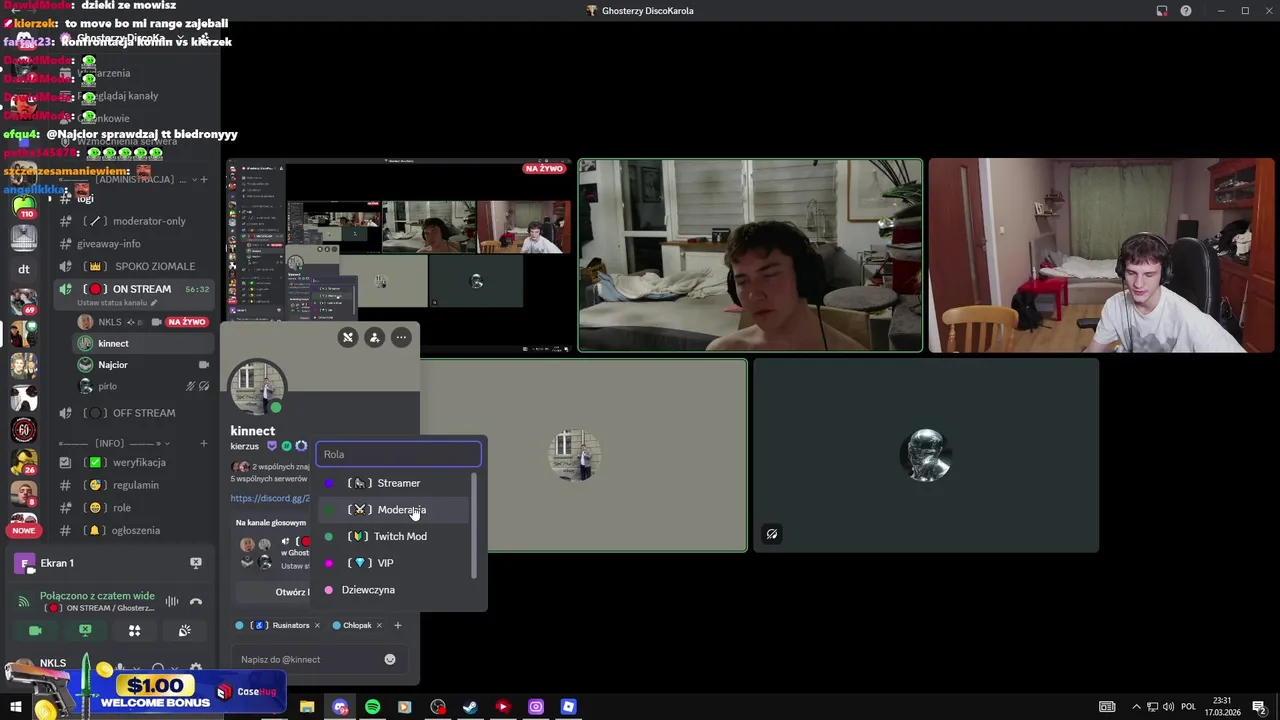Remove the Rusinators role chip
This screenshot has height=720, width=1280.
point(317,625)
